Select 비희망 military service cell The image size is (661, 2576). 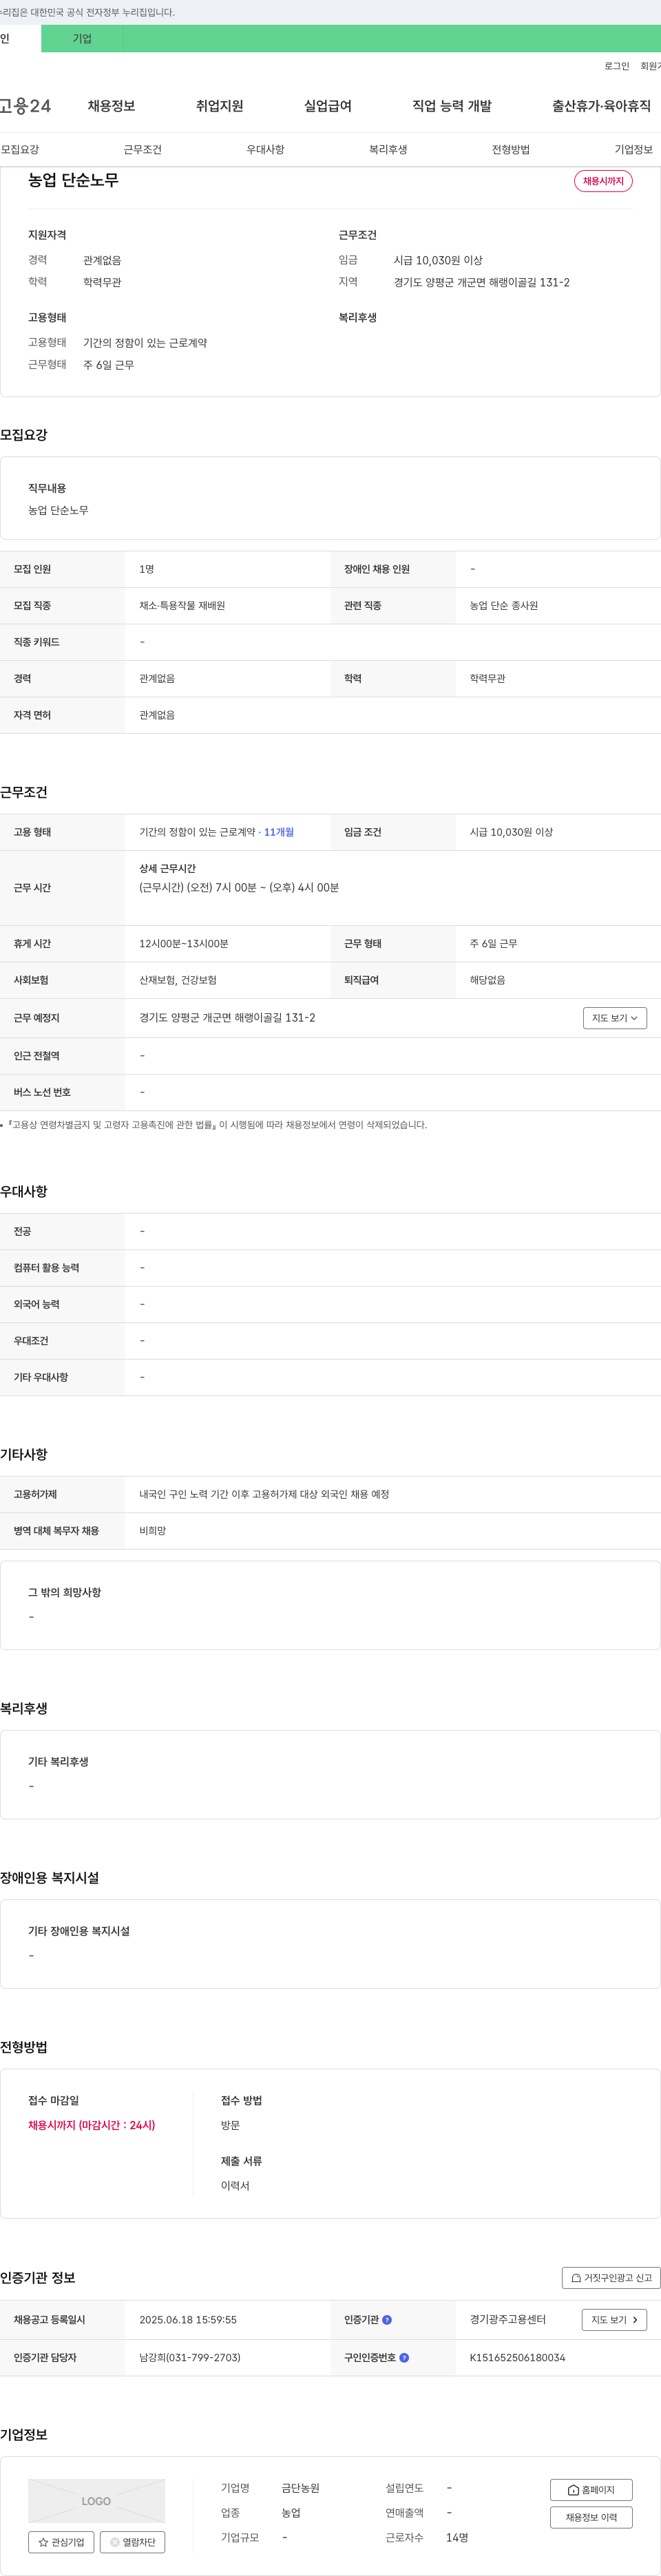pyautogui.click(x=152, y=1531)
